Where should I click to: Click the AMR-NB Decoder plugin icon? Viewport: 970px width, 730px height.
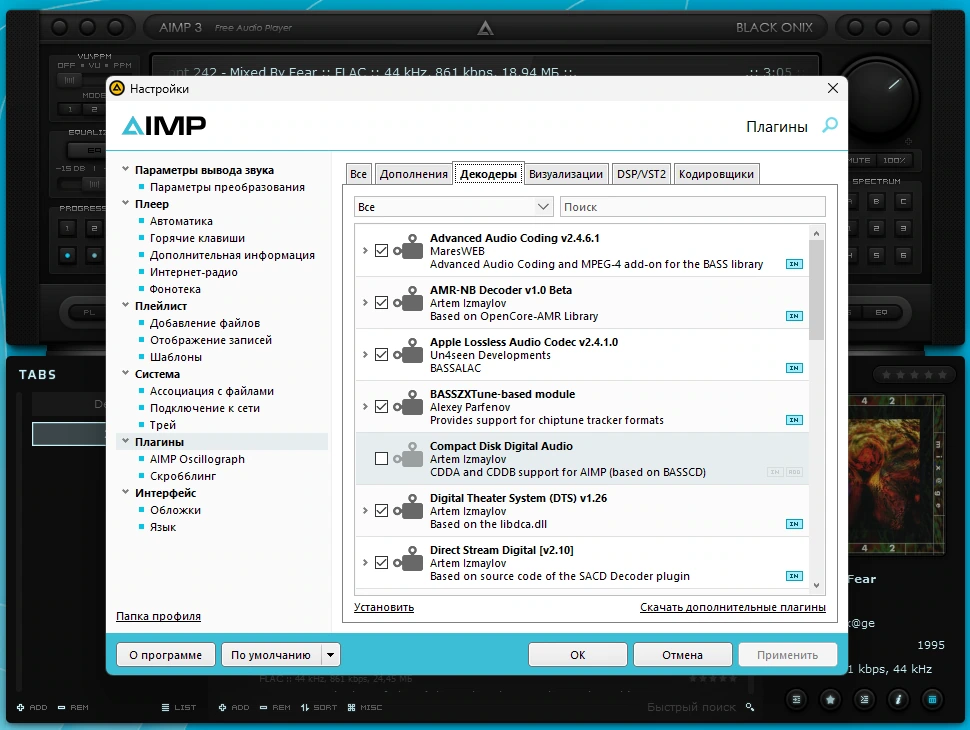(x=408, y=298)
